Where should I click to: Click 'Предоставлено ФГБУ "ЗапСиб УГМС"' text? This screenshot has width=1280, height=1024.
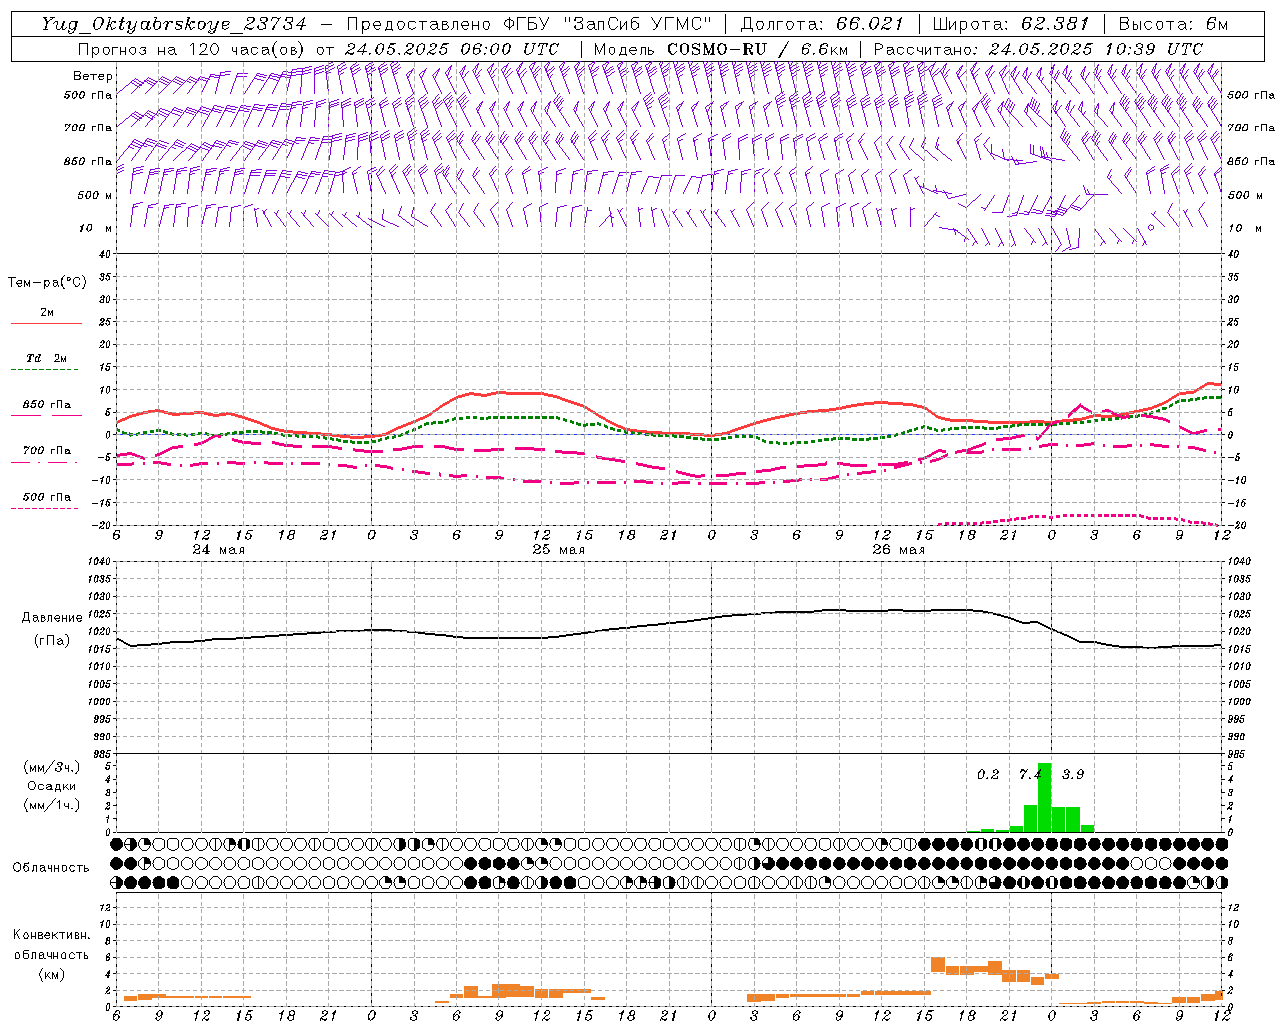529,24
